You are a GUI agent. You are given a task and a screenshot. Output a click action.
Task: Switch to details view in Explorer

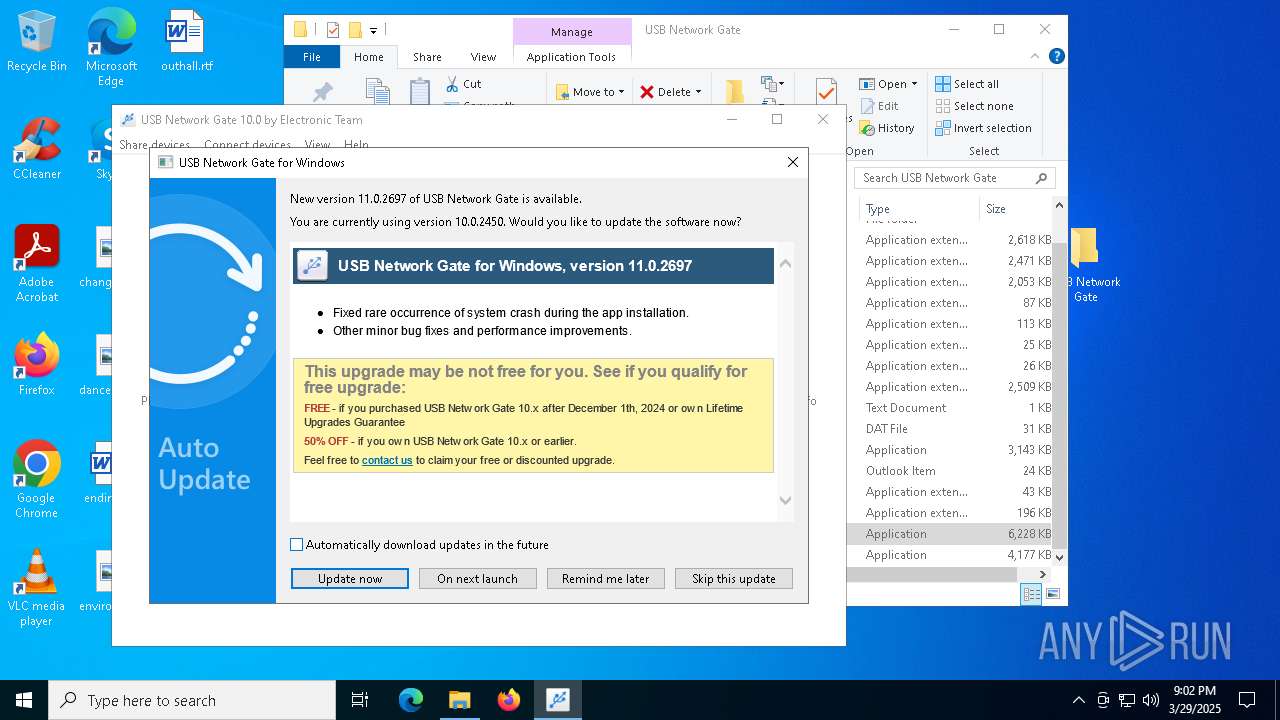coord(1031,594)
